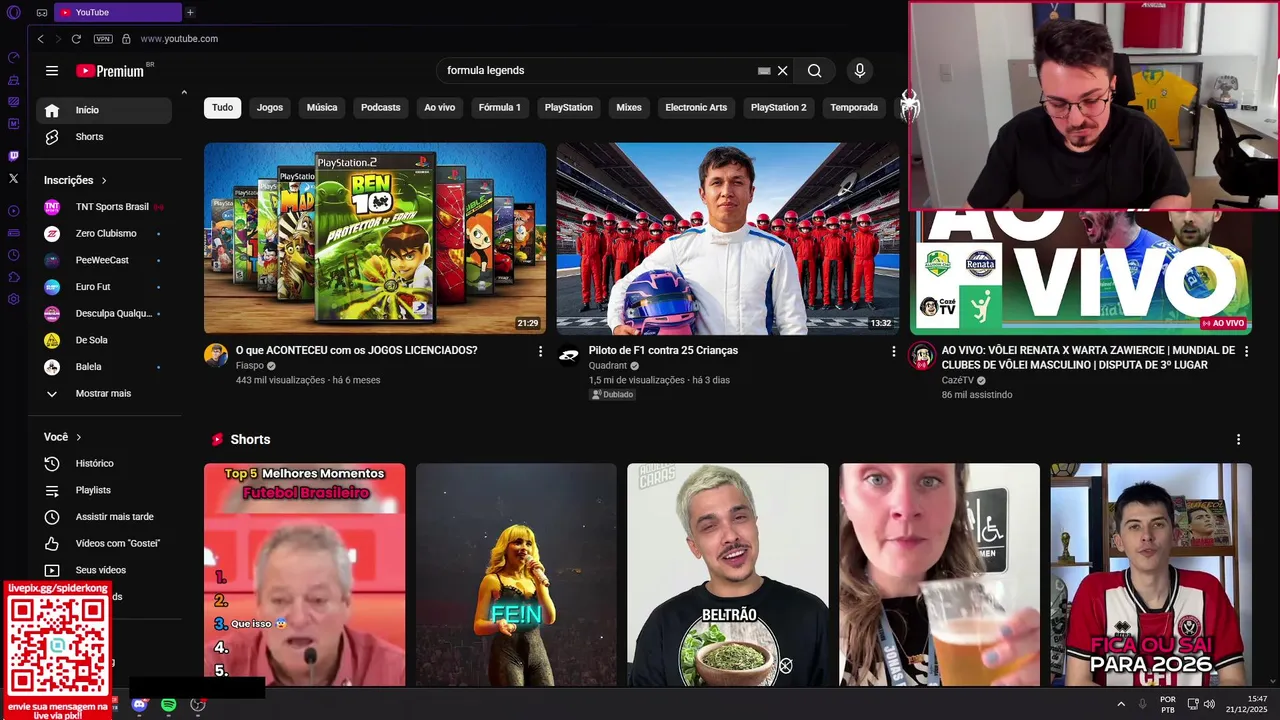Open the history clock icon in Opera sidebar
Viewport: 1280px width, 720px height.
click(13, 255)
